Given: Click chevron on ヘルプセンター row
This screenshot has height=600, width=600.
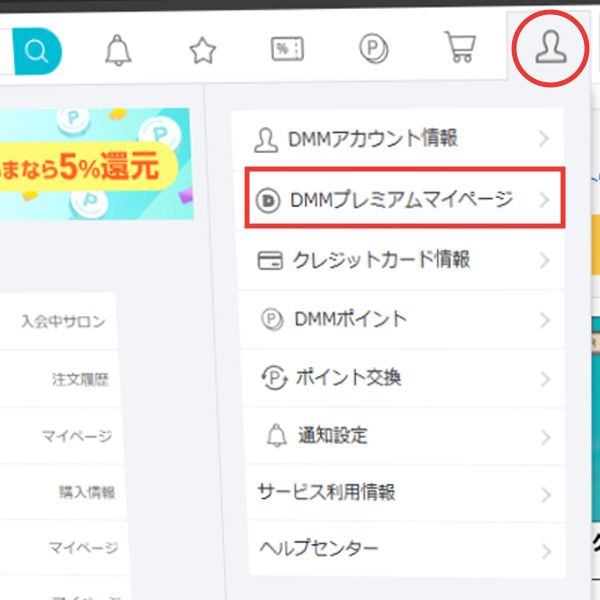Looking at the screenshot, I should pos(547,552).
